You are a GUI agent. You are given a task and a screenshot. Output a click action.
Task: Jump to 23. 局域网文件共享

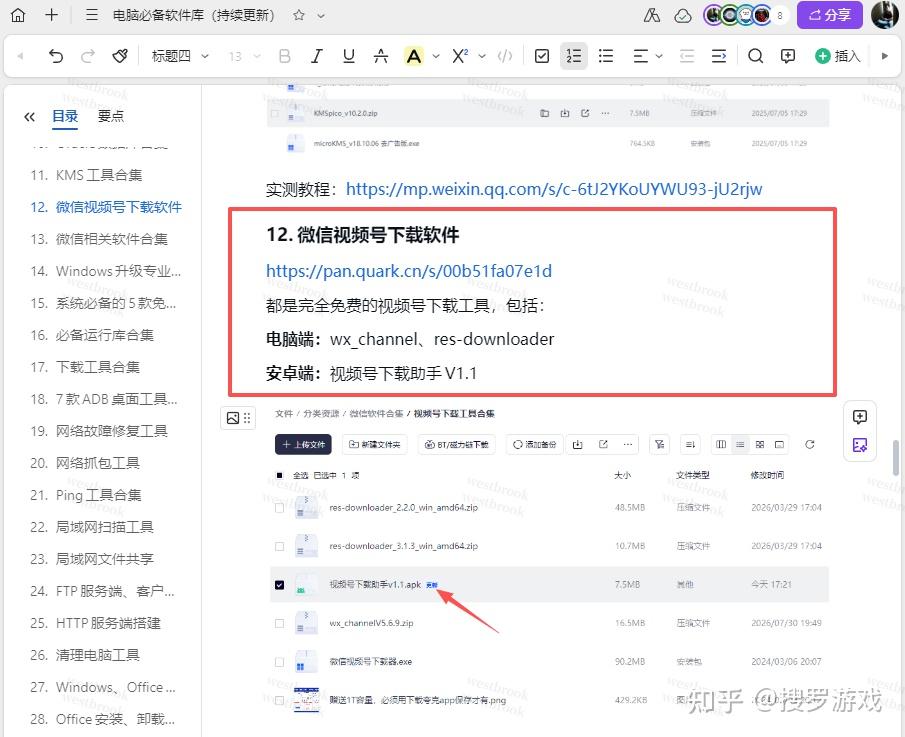[92, 559]
